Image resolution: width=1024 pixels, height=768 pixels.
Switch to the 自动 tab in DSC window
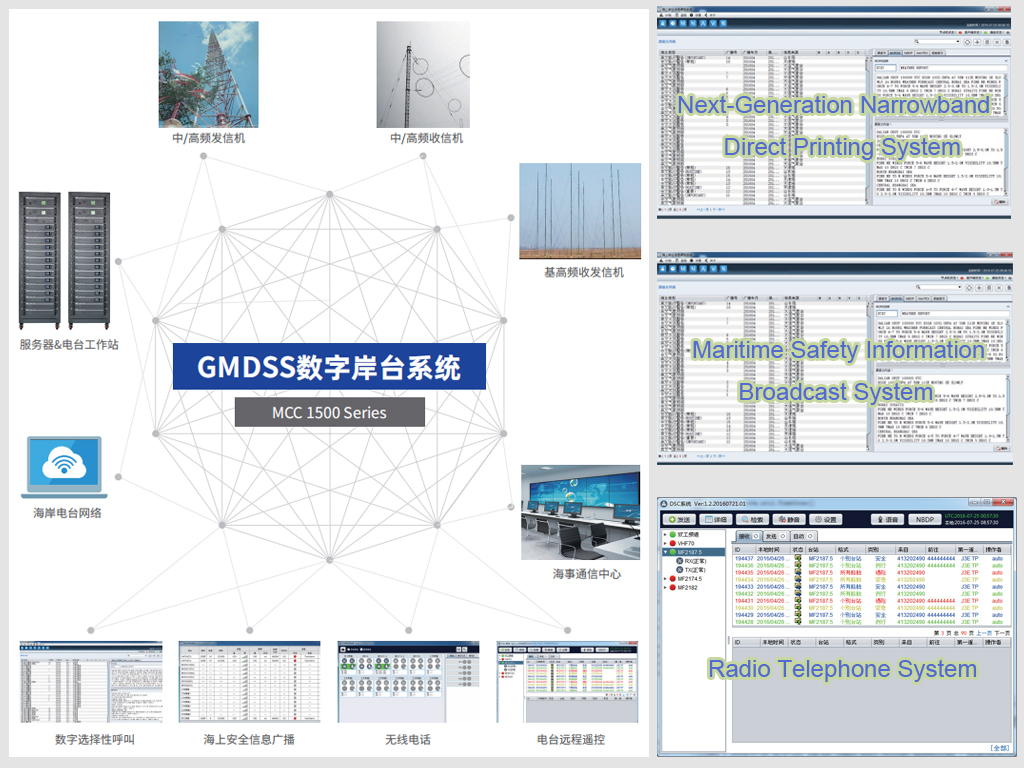coord(802,536)
